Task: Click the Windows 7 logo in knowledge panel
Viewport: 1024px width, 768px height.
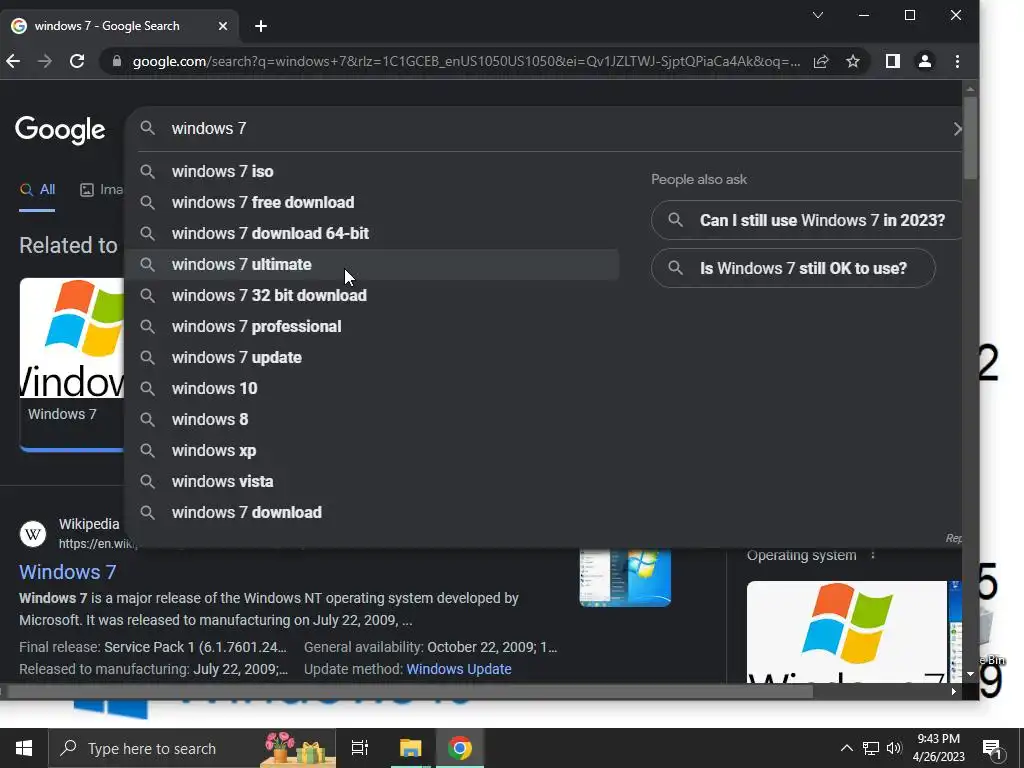Action: pyautogui.click(x=847, y=632)
